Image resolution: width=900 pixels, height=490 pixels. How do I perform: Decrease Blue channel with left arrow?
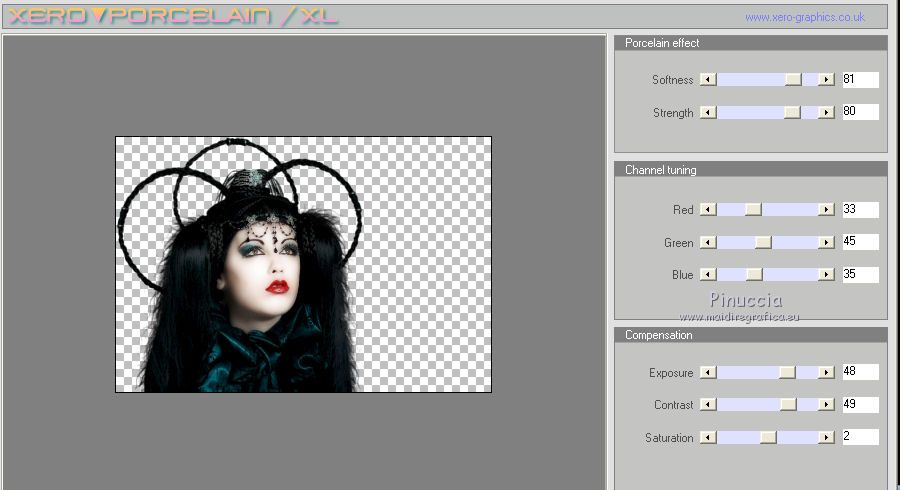coord(708,274)
